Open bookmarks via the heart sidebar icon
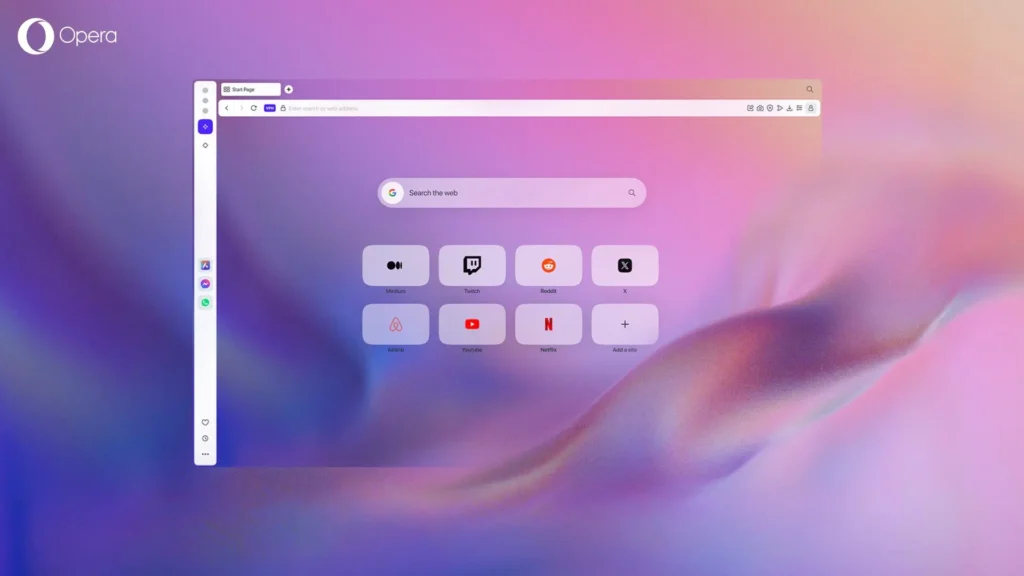The width and height of the screenshot is (1024, 576). tap(205, 423)
